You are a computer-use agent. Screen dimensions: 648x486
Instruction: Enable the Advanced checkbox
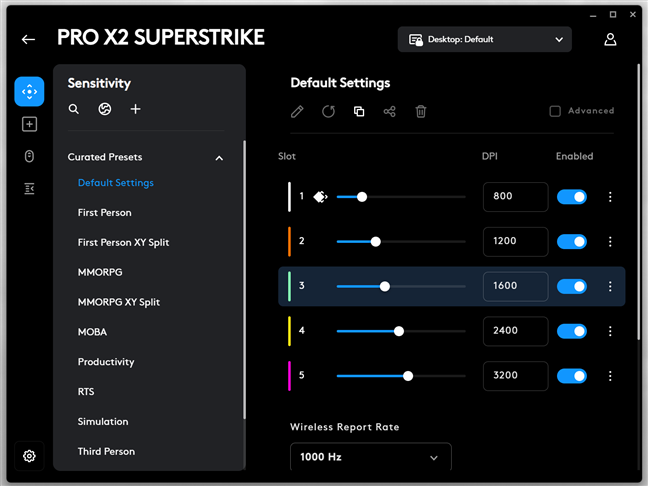[x=555, y=111]
